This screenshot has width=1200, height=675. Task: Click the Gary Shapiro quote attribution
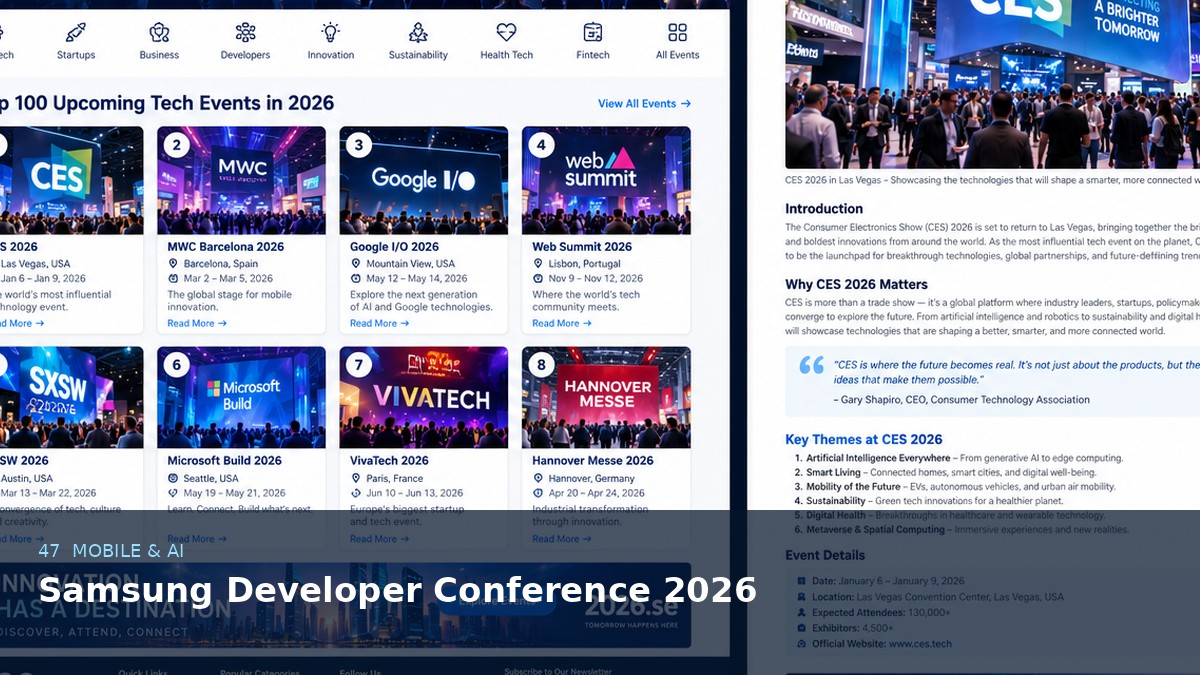click(962, 400)
